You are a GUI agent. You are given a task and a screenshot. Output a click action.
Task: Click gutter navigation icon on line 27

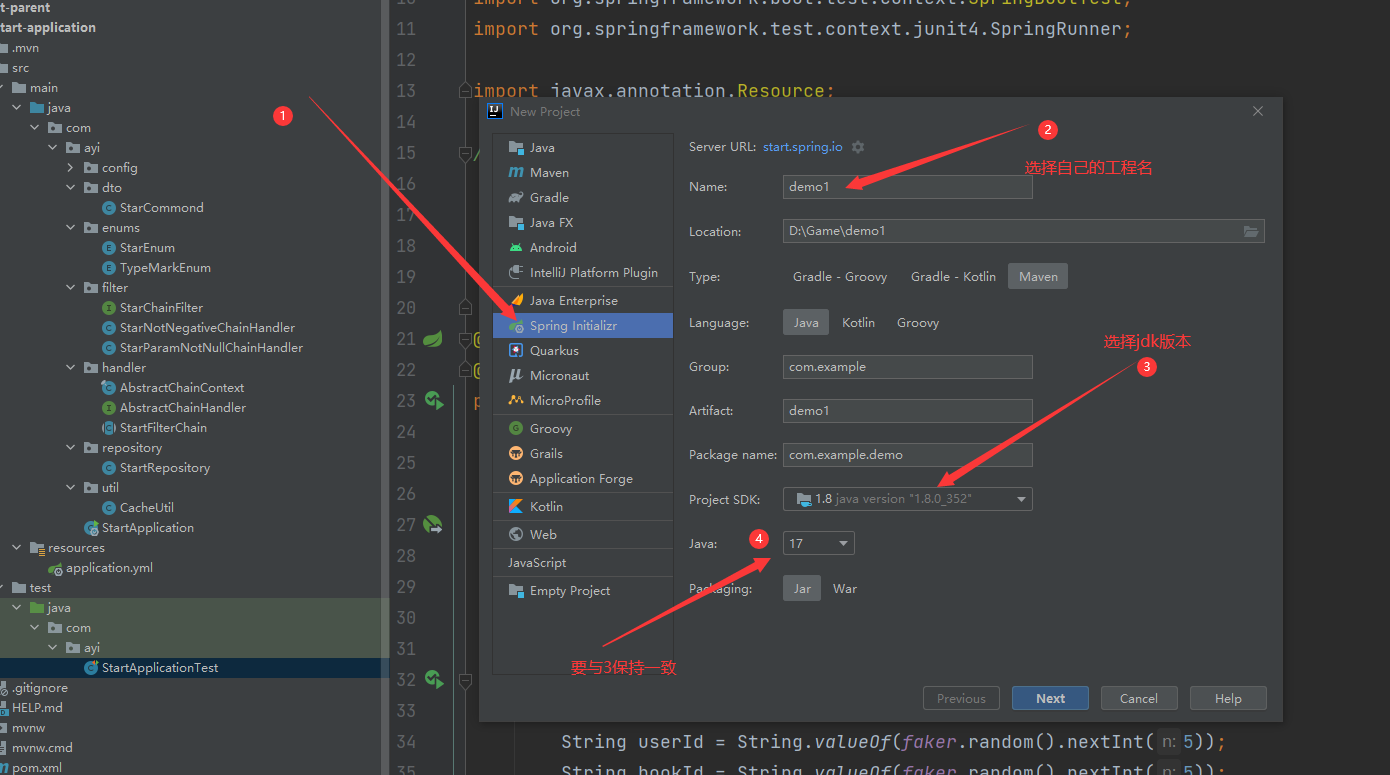pyautogui.click(x=433, y=524)
